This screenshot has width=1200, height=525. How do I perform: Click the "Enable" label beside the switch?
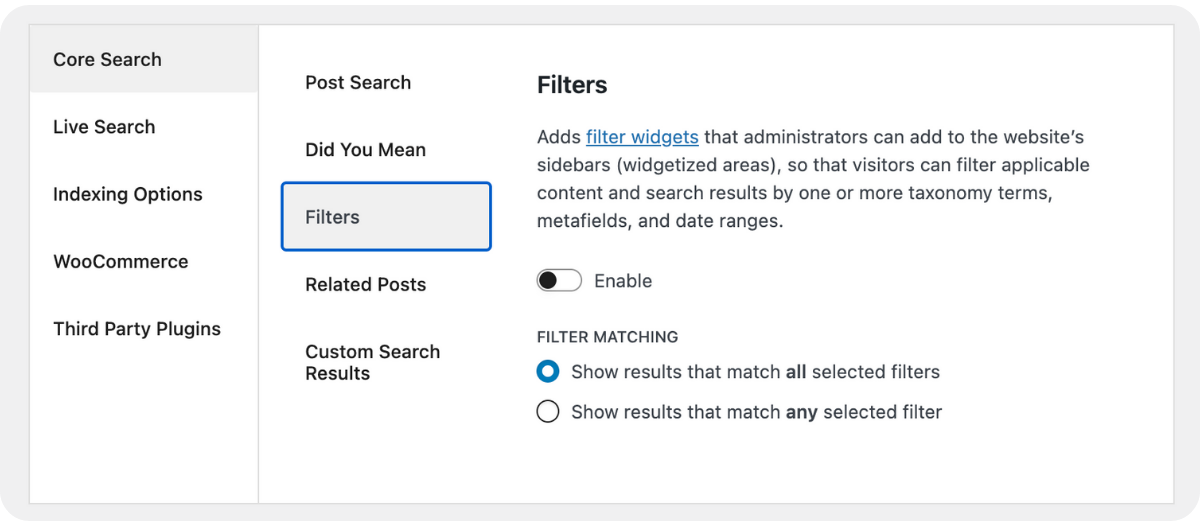coord(623,281)
